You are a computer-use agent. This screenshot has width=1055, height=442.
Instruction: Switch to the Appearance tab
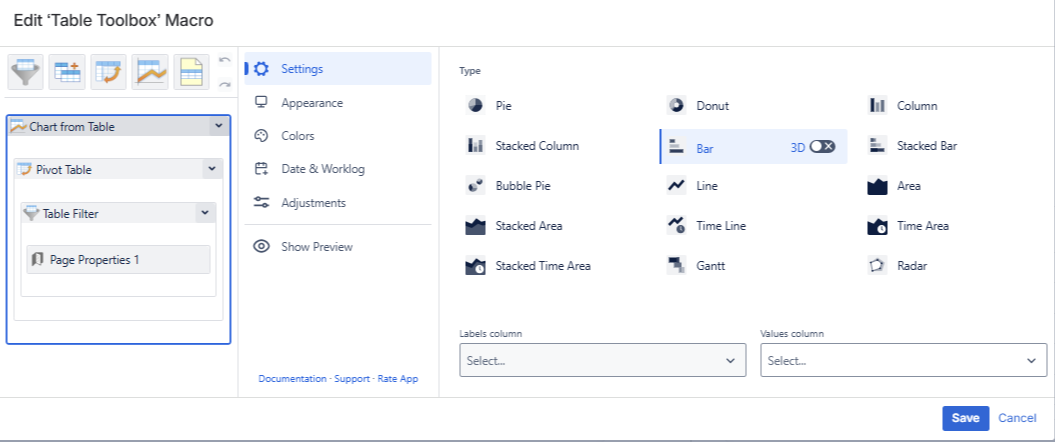coord(311,103)
